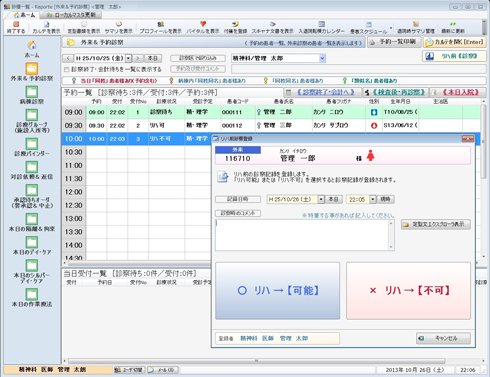Click the comment box scroll-down arrow

point(391,247)
